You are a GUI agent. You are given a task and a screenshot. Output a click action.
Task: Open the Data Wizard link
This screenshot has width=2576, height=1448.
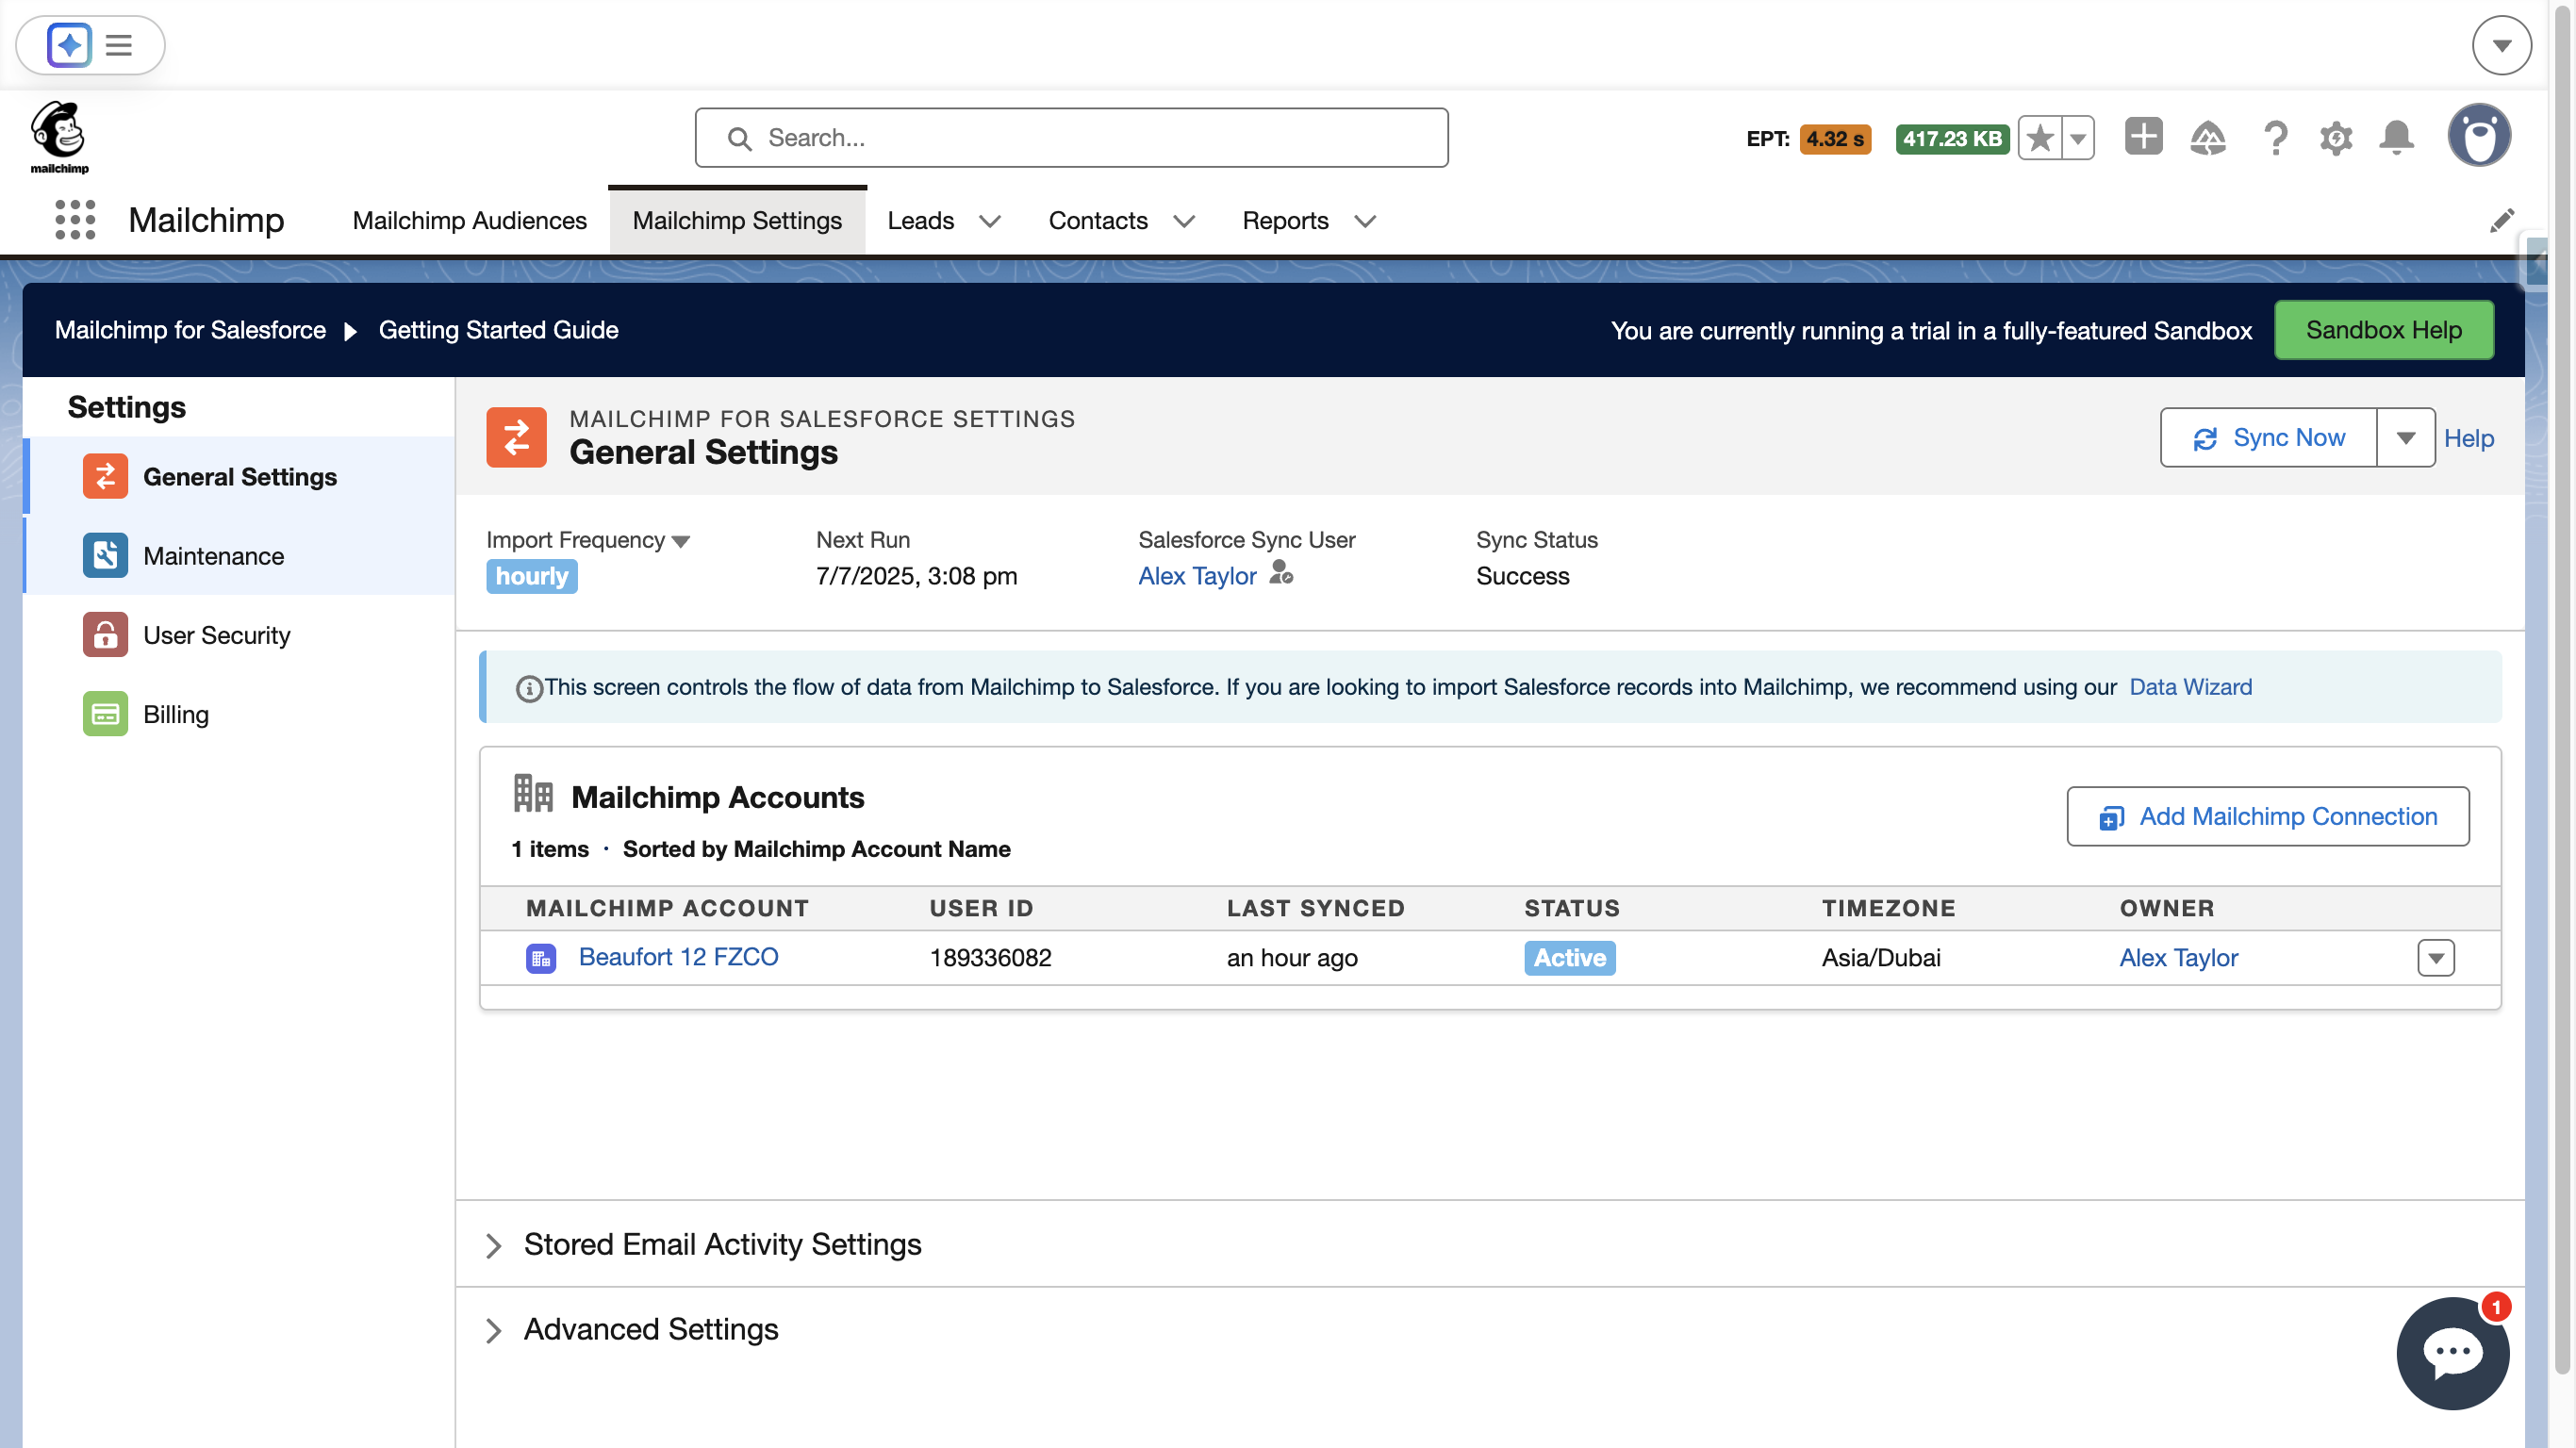[x=2190, y=687]
